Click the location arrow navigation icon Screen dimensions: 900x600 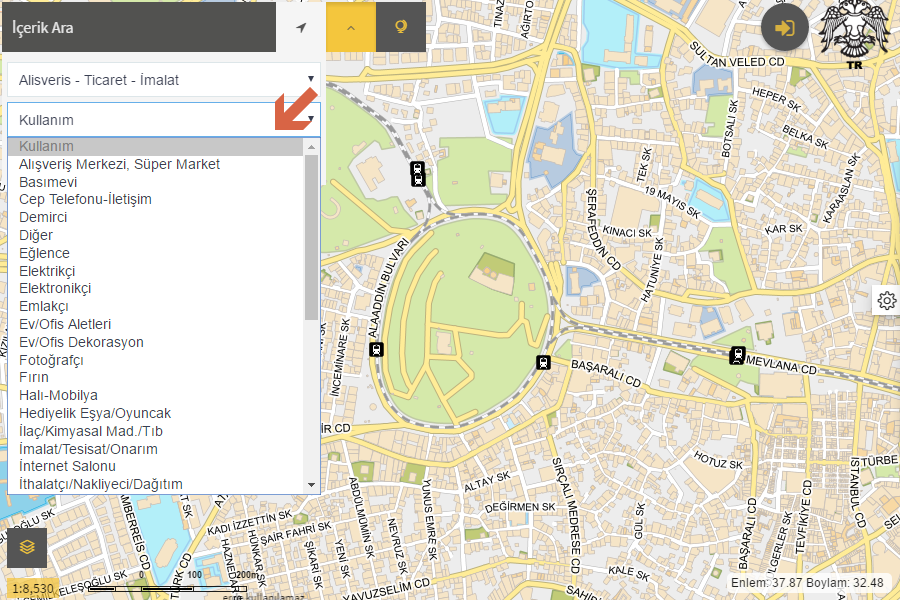pos(301,28)
